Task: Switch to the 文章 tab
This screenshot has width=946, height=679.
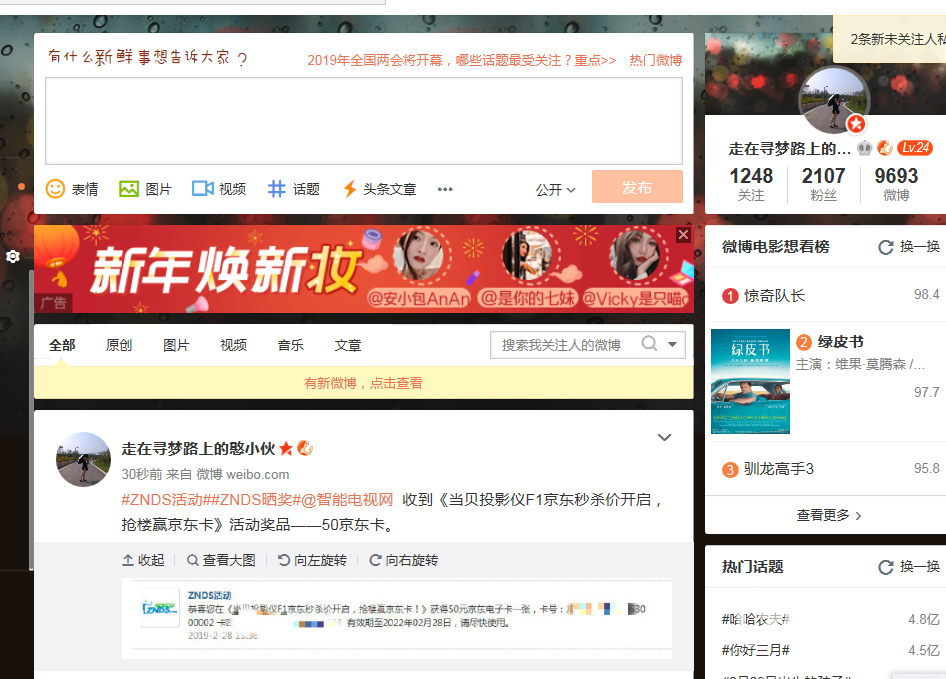Action: 348,345
